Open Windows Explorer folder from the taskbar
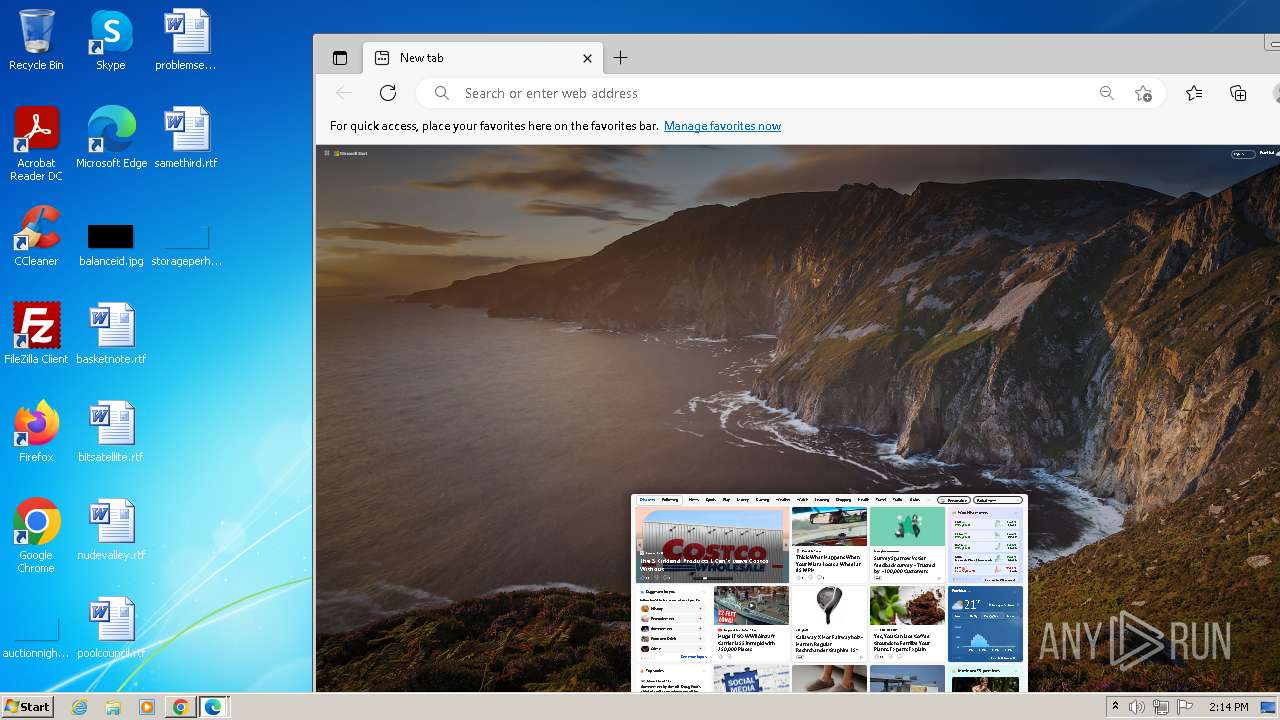Screen dimensions: 1280x720 click(113, 707)
